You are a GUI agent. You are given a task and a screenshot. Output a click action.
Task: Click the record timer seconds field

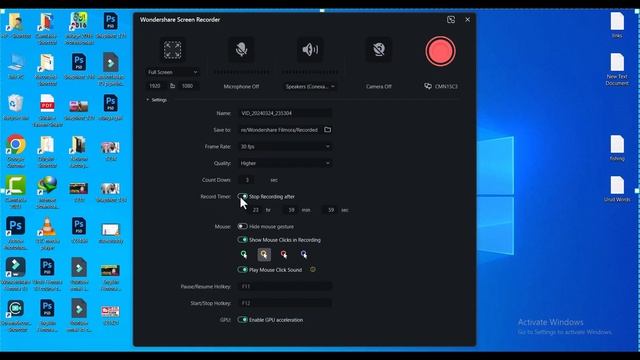(331, 210)
